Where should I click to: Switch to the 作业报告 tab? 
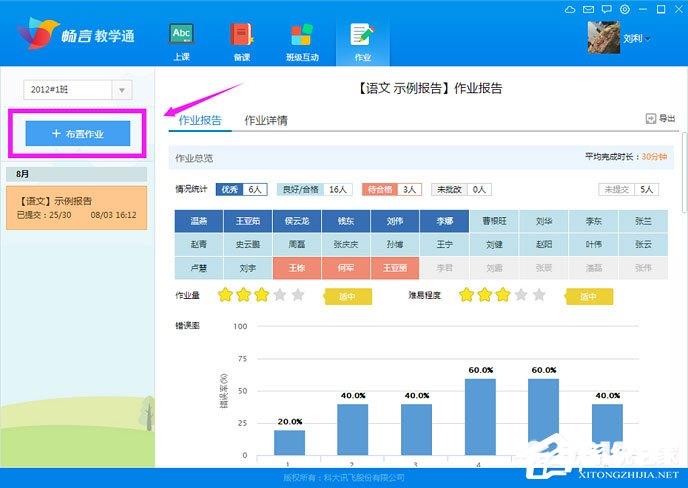(x=200, y=120)
